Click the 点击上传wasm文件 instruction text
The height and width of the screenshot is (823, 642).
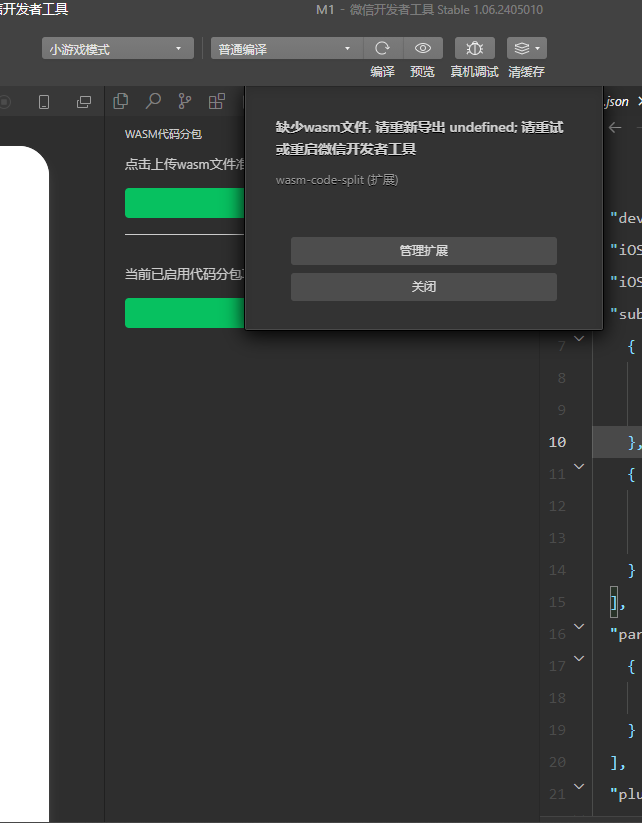pos(184,165)
